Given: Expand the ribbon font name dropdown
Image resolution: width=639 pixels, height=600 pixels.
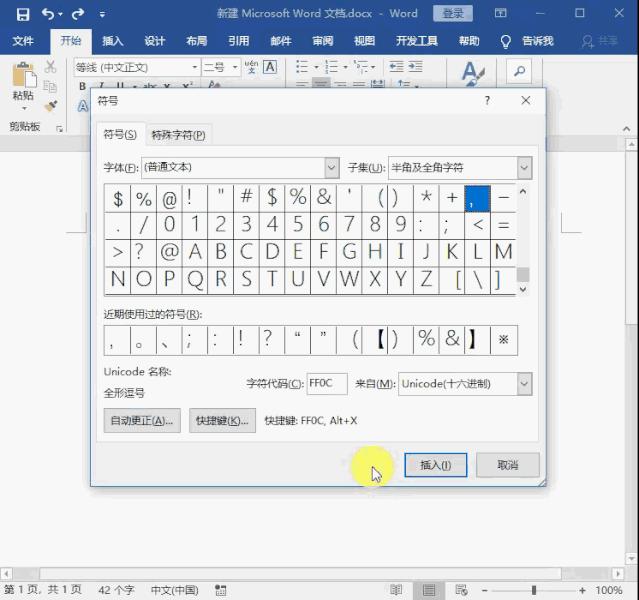Looking at the screenshot, I should [195, 67].
